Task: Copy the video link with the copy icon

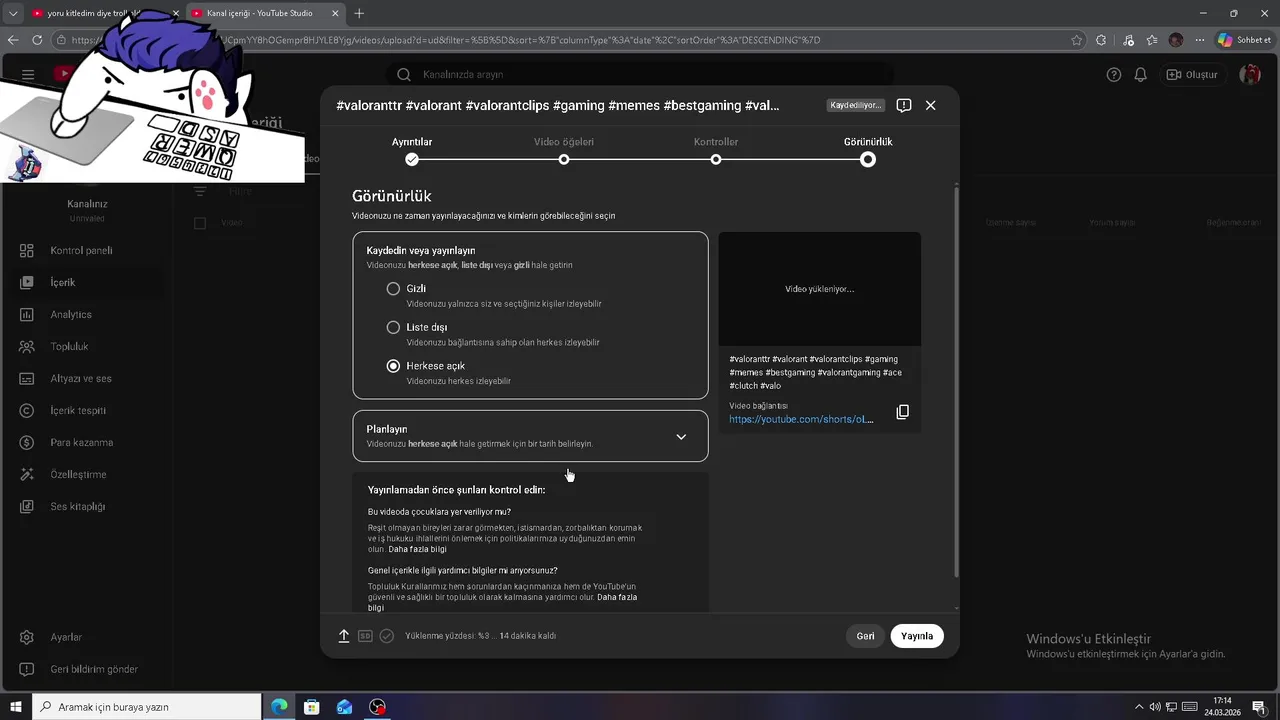Action: click(902, 412)
